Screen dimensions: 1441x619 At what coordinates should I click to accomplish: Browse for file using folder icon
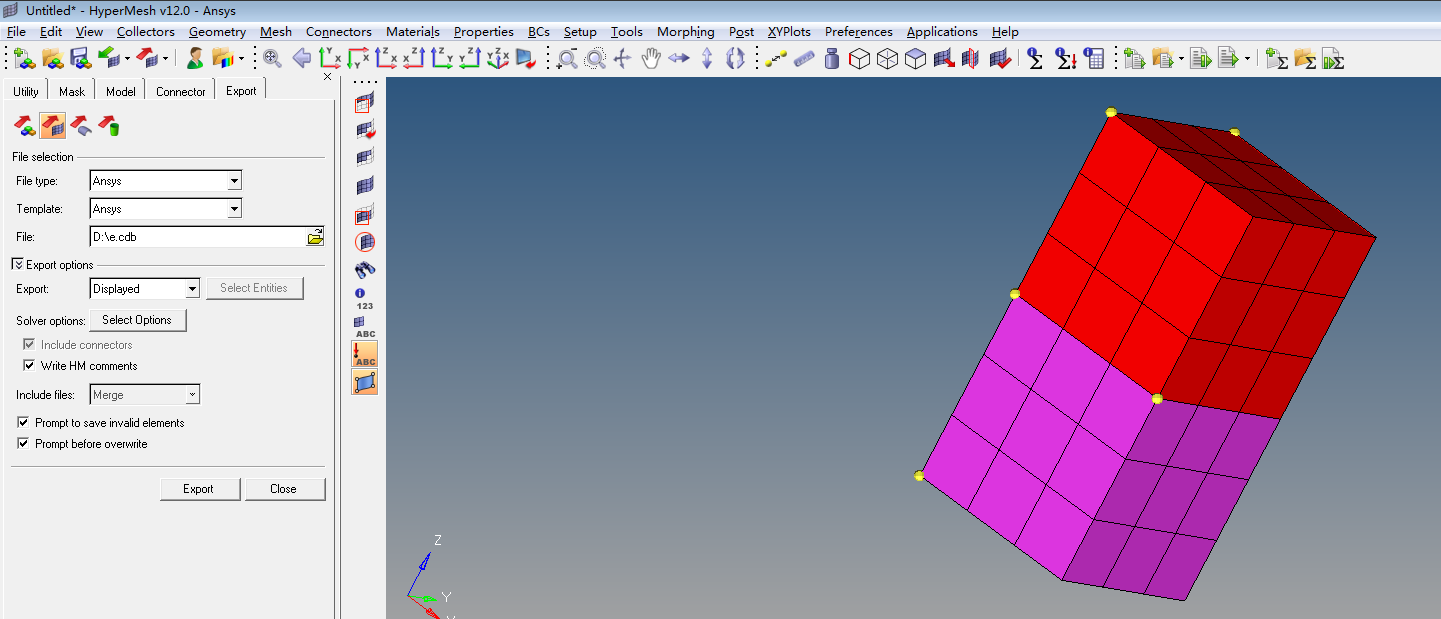(315, 237)
